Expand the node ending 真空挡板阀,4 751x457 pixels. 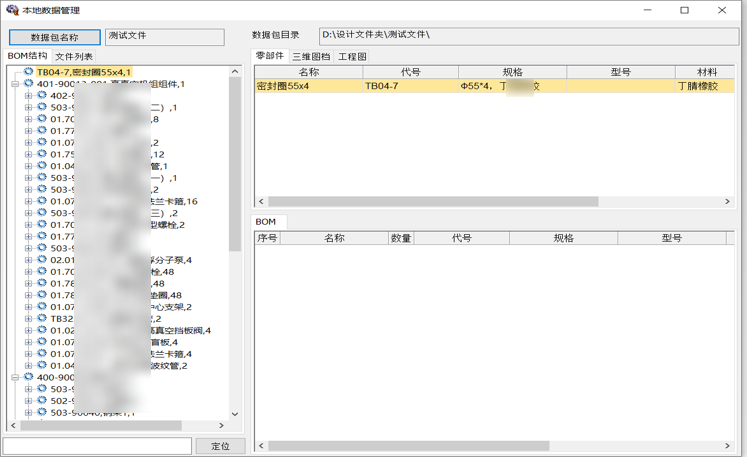pos(28,331)
